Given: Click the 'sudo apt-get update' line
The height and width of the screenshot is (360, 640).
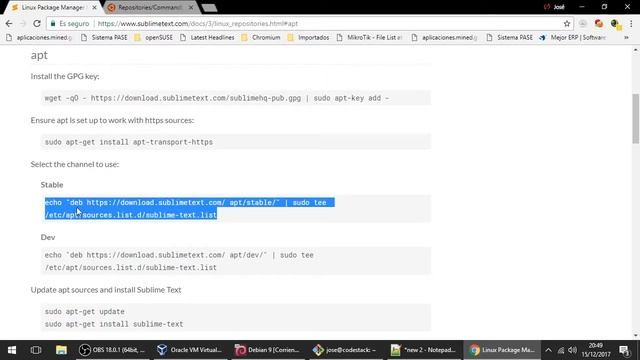Looking at the screenshot, I should coord(84,312).
